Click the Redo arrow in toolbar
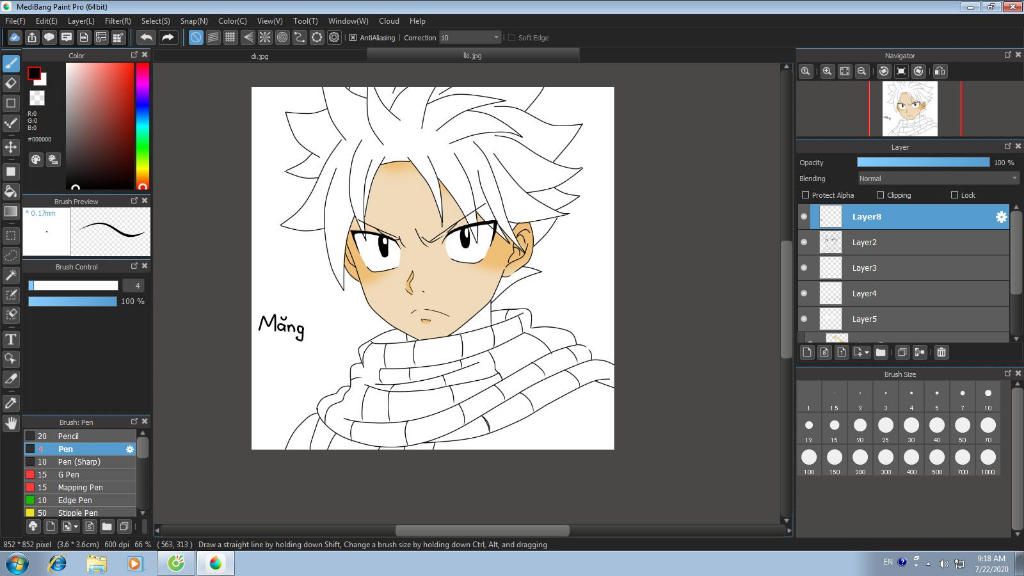The height and width of the screenshot is (576, 1024). (168, 38)
